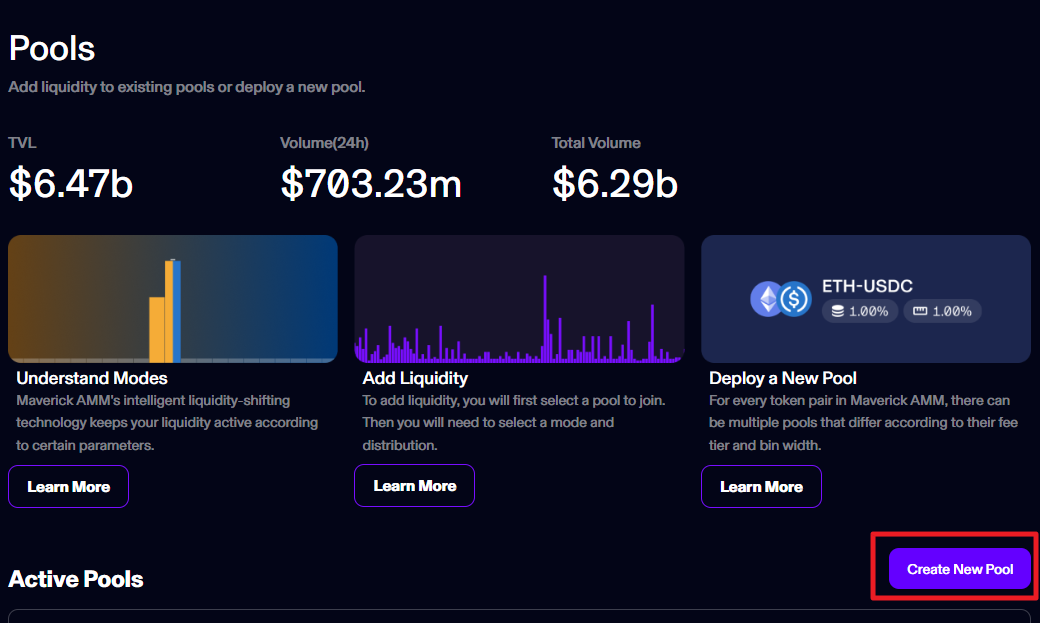This screenshot has width=1040, height=623.
Task: Click the Total Volume value $6.29b
Action: tap(615, 184)
